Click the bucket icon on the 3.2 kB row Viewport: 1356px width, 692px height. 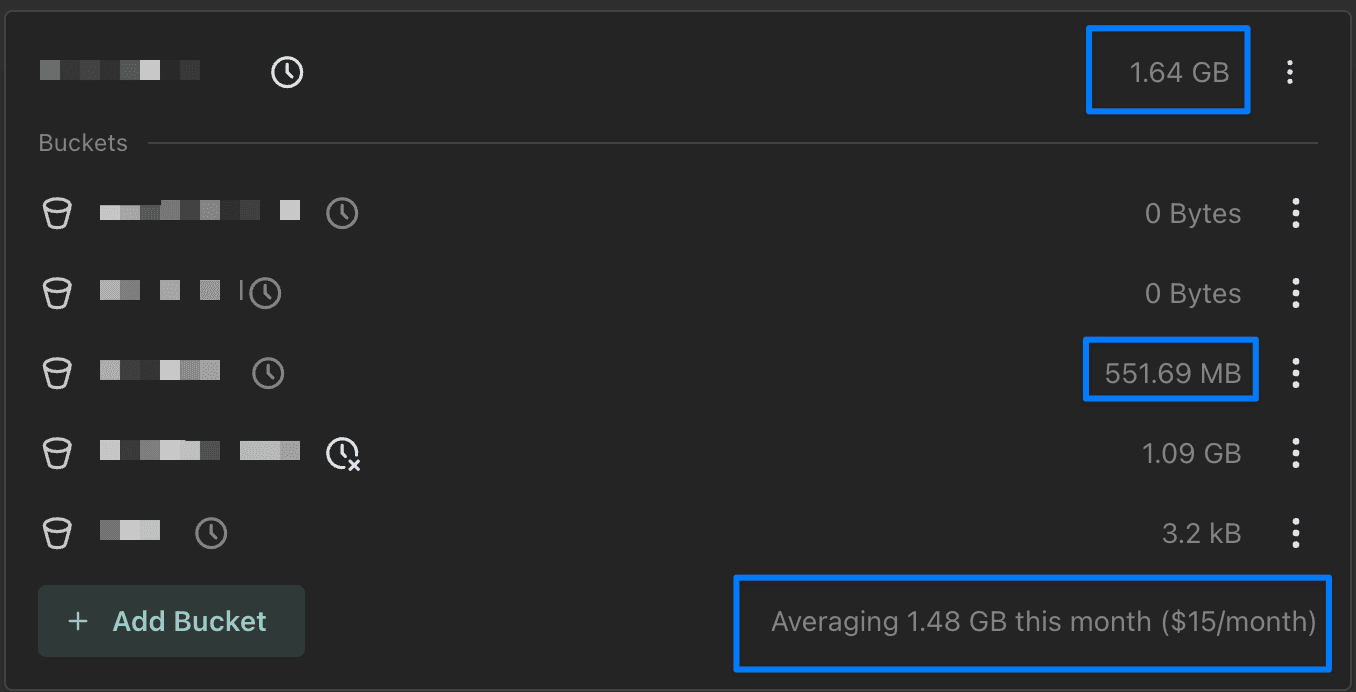57,533
